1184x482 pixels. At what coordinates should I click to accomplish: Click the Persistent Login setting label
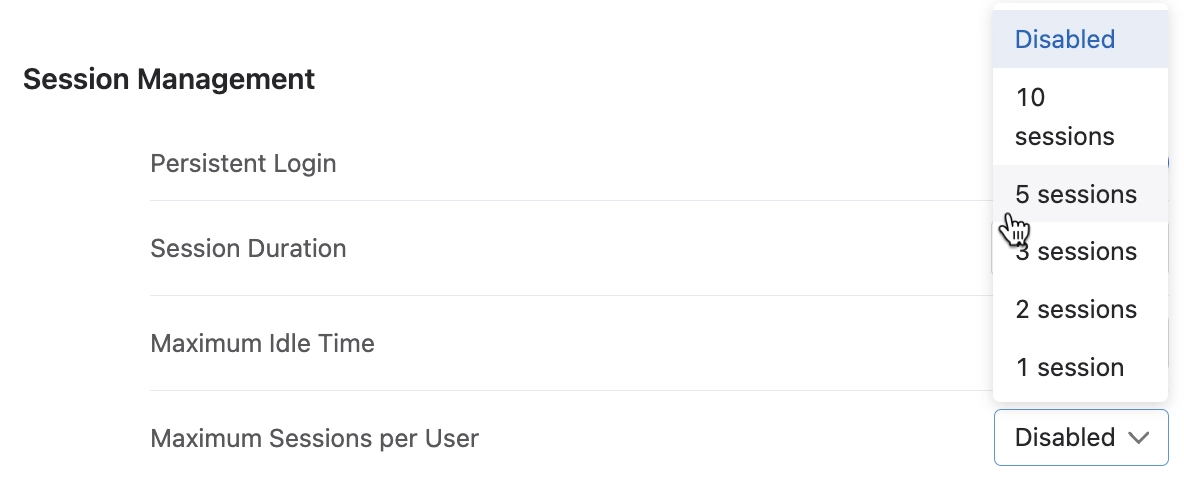(243, 163)
